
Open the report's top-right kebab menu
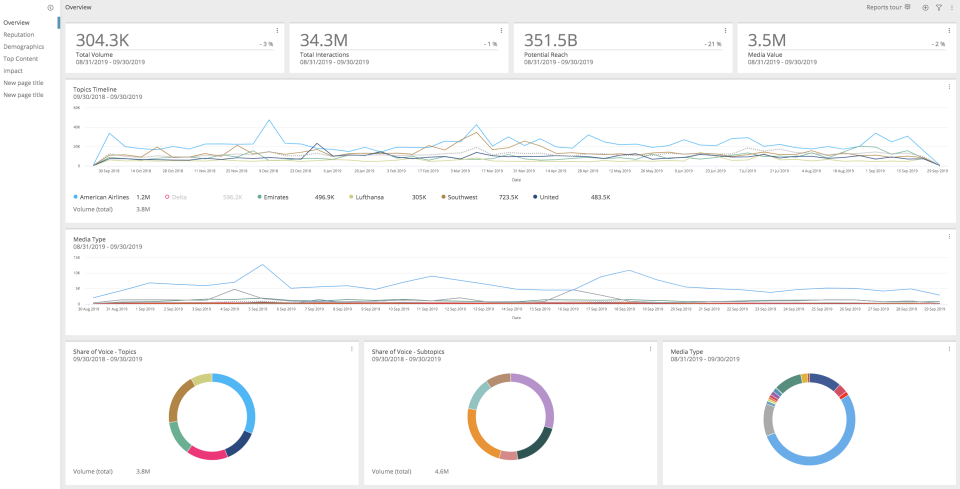950,7
